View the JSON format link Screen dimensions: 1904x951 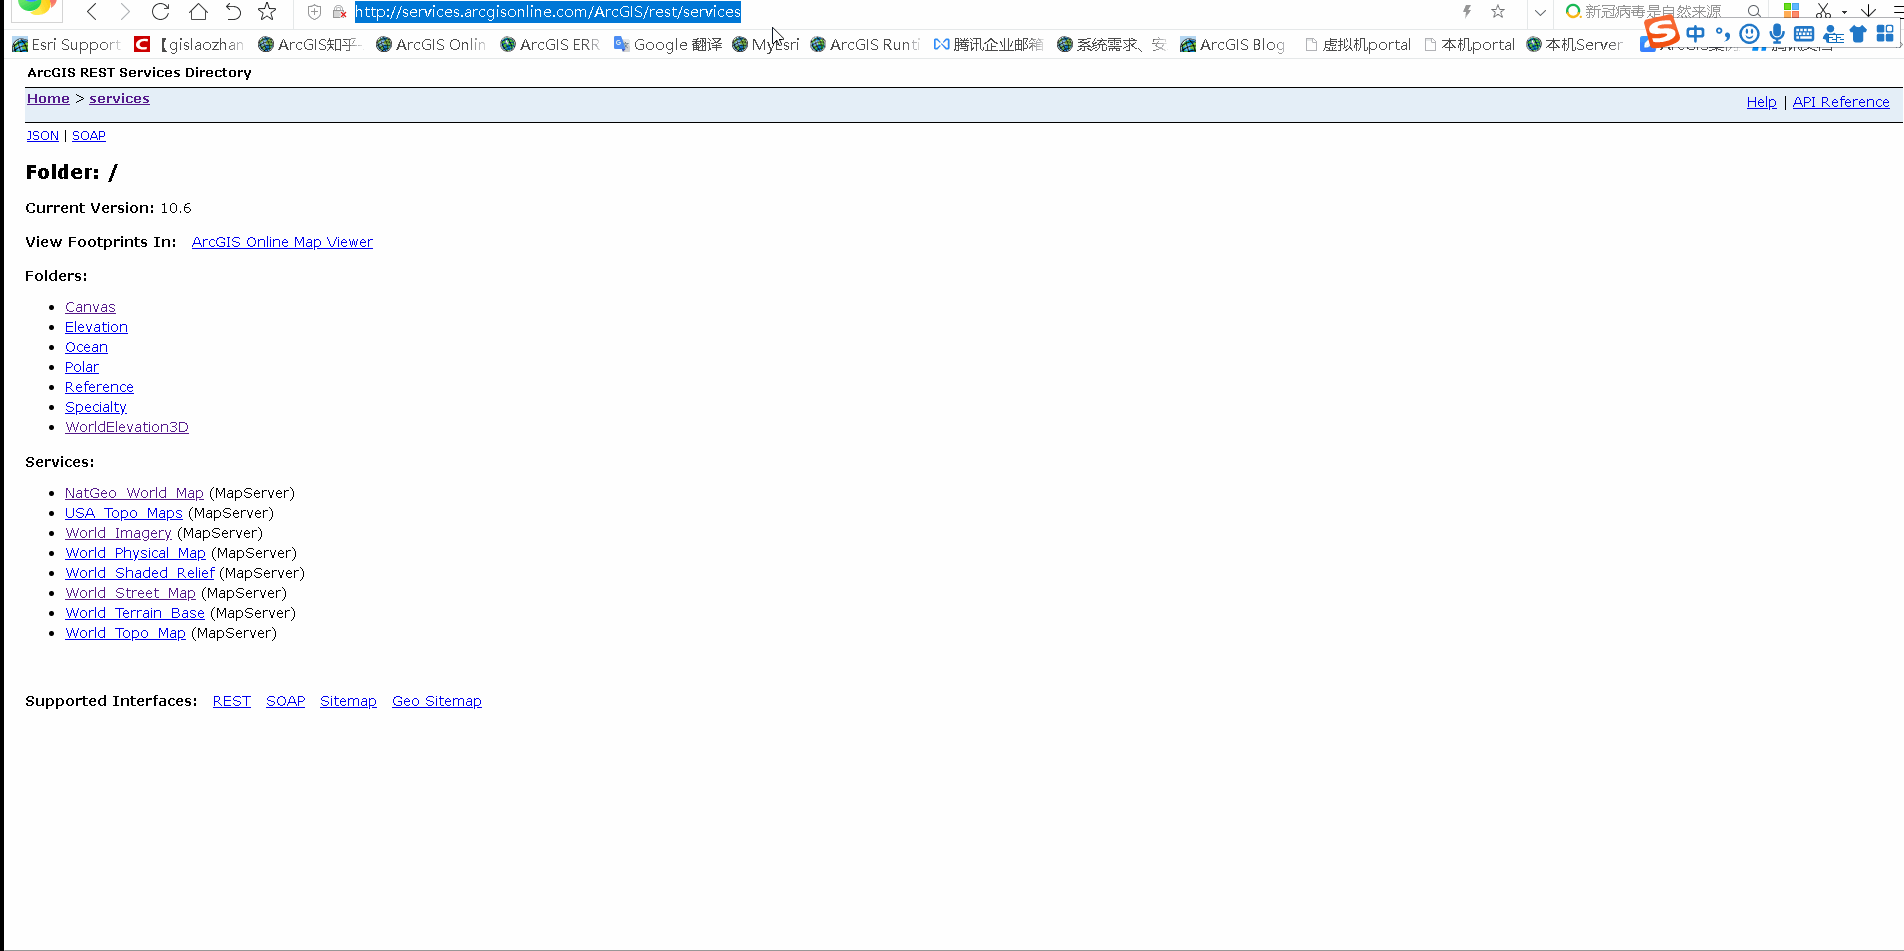click(x=43, y=135)
